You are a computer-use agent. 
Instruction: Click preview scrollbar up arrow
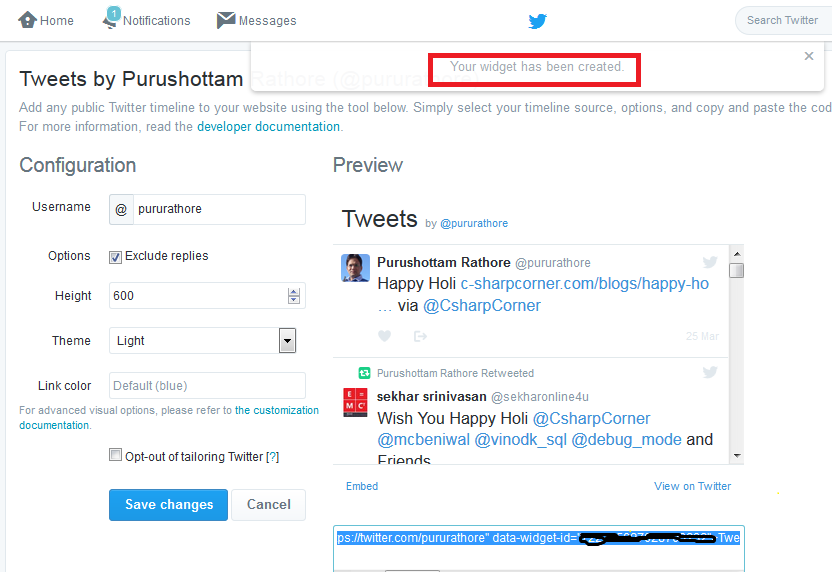(736, 254)
